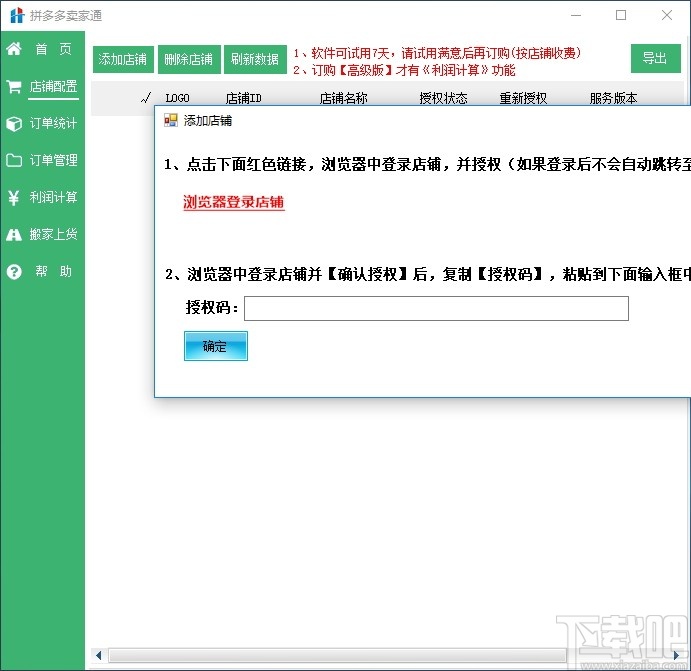Click the home house icon in sidebar

14,48
